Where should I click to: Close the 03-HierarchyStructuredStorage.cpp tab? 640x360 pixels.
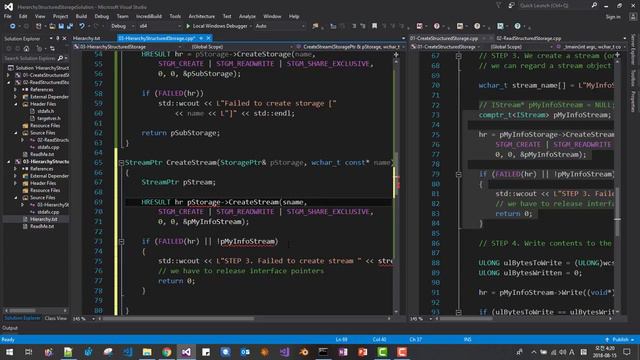(209, 38)
